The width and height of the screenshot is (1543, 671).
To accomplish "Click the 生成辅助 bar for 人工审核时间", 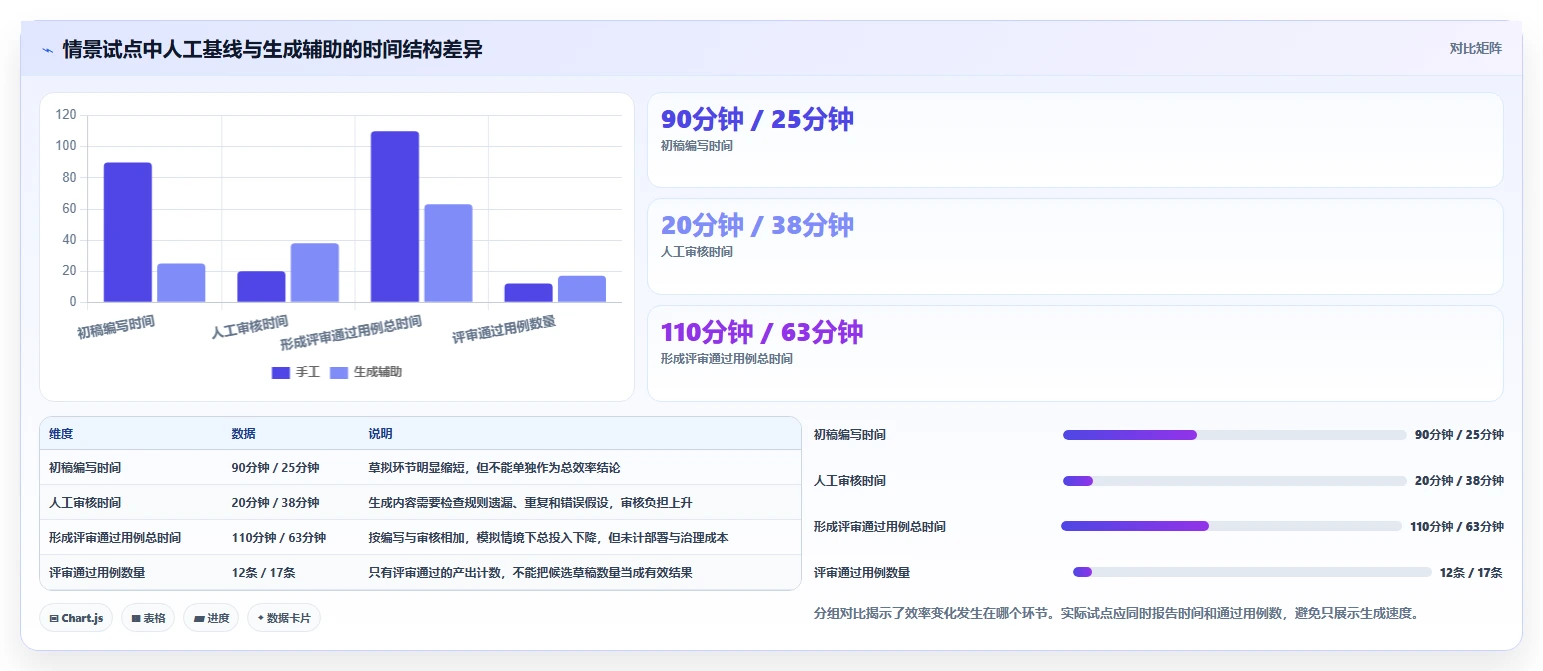I will tap(315, 272).
